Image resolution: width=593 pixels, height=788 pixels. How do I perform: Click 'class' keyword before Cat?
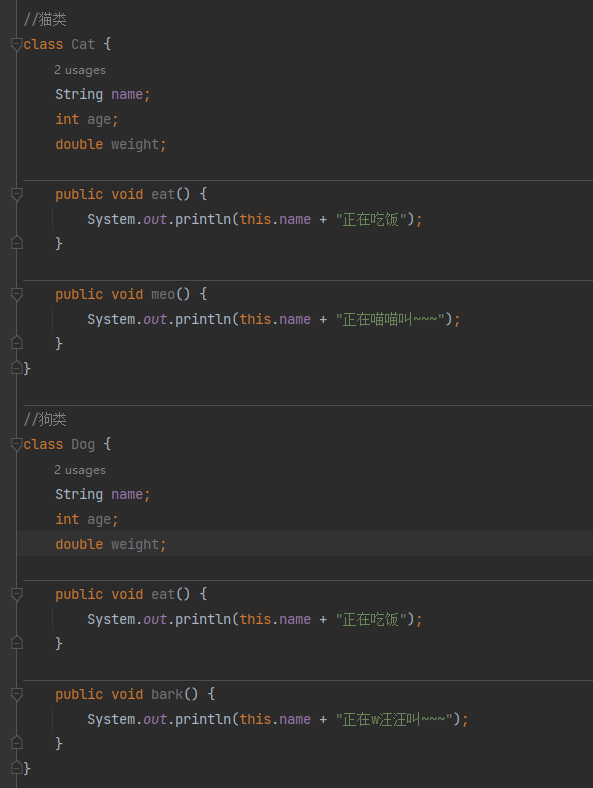coord(43,44)
